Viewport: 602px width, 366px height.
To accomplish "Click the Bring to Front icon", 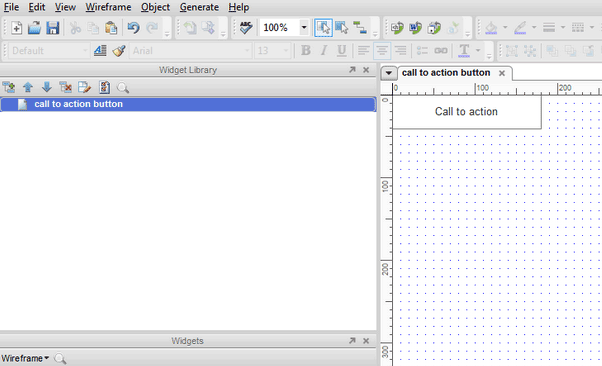I will coord(552,50).
